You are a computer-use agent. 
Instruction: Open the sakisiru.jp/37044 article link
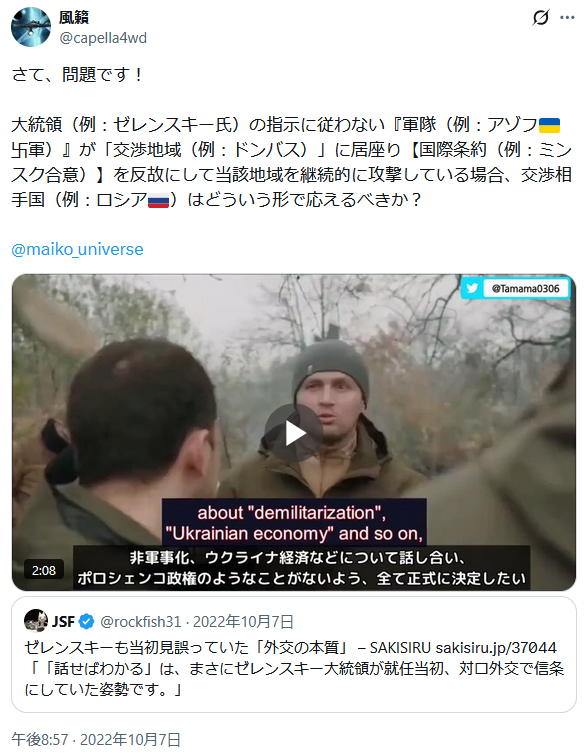coord(496,647)
